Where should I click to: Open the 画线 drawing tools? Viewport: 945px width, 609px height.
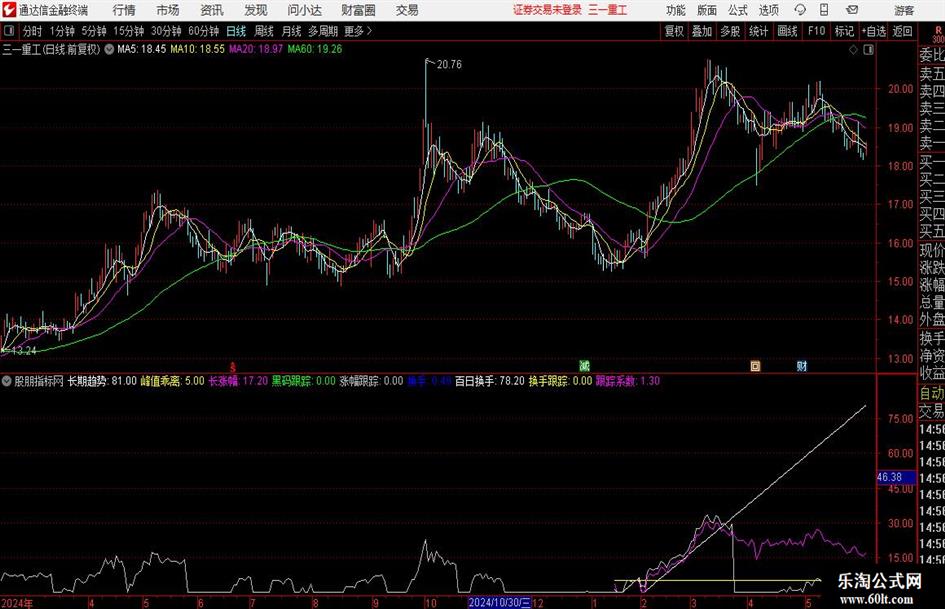[787, 31]
